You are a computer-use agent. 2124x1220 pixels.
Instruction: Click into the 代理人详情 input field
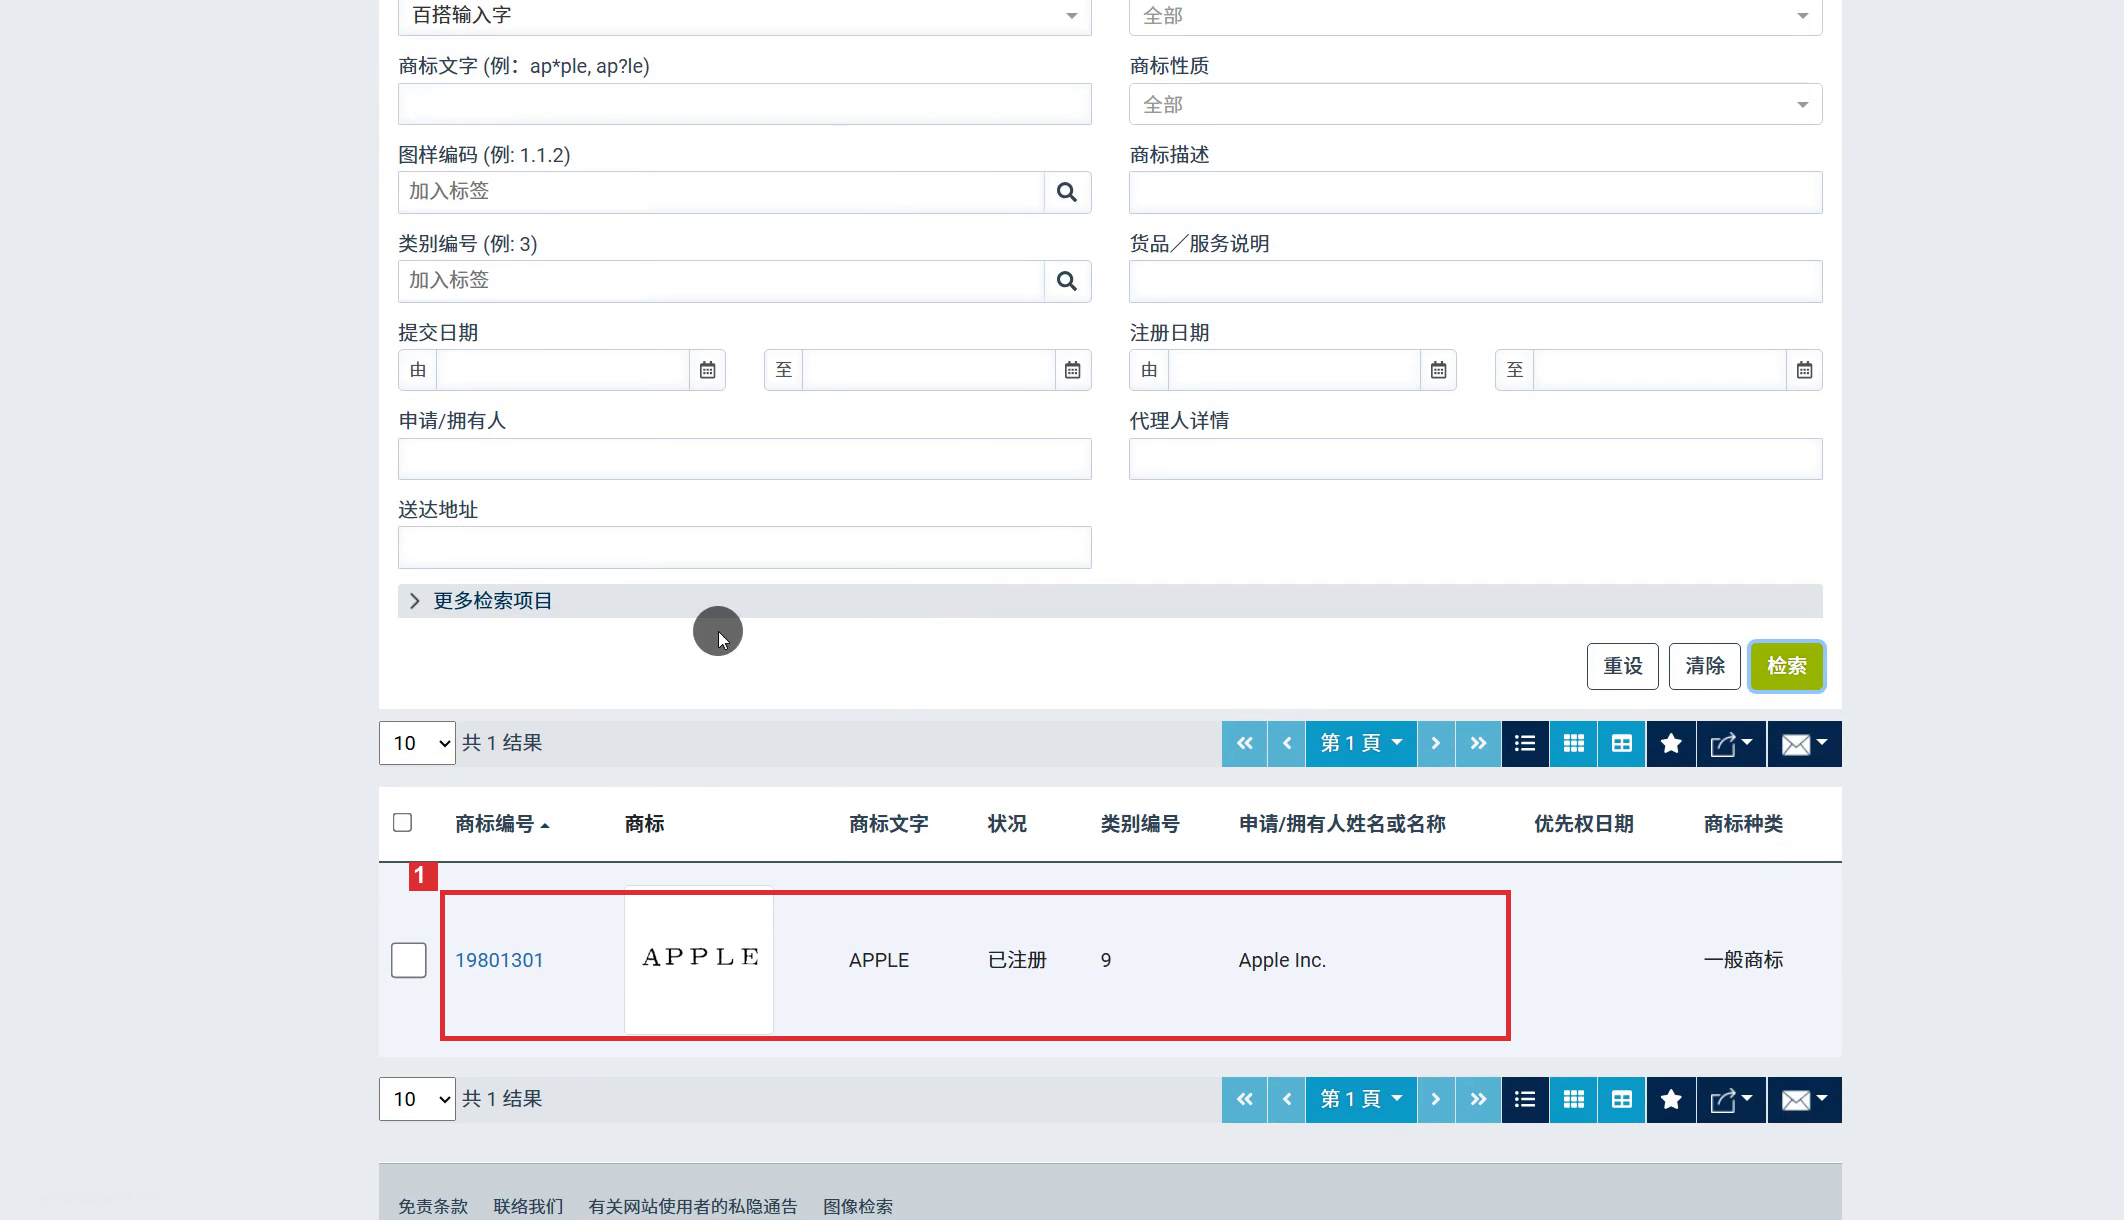1475,459
